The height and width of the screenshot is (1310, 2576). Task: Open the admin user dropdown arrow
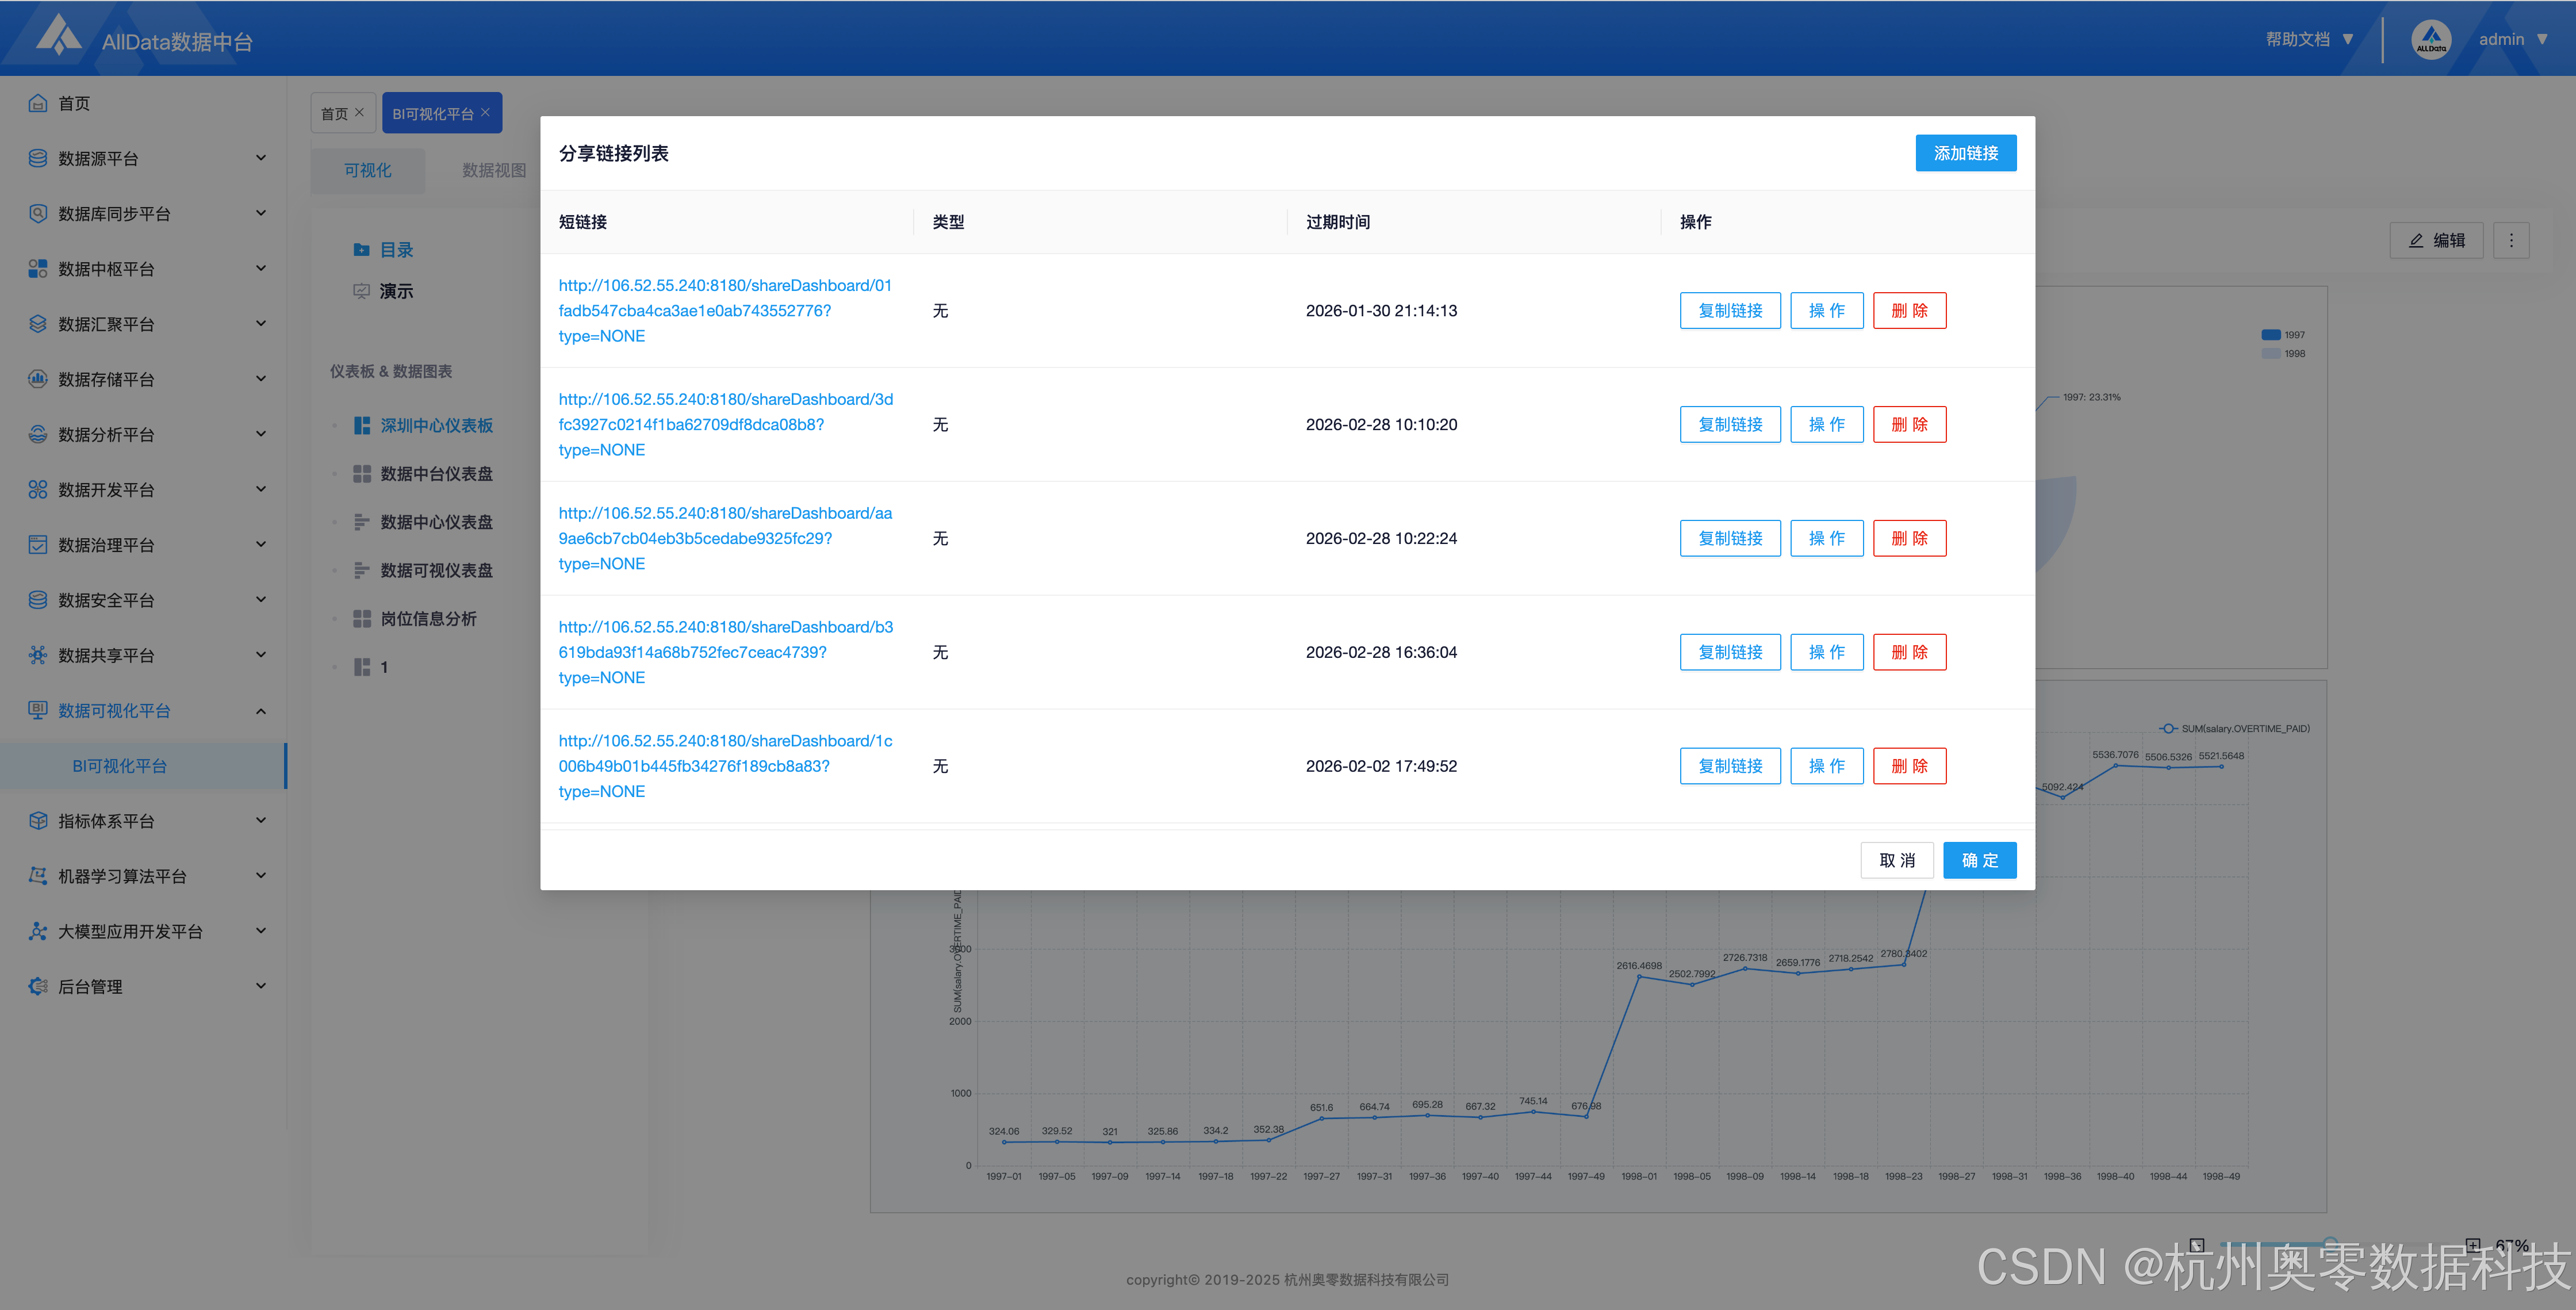[x=2542, y=40]
